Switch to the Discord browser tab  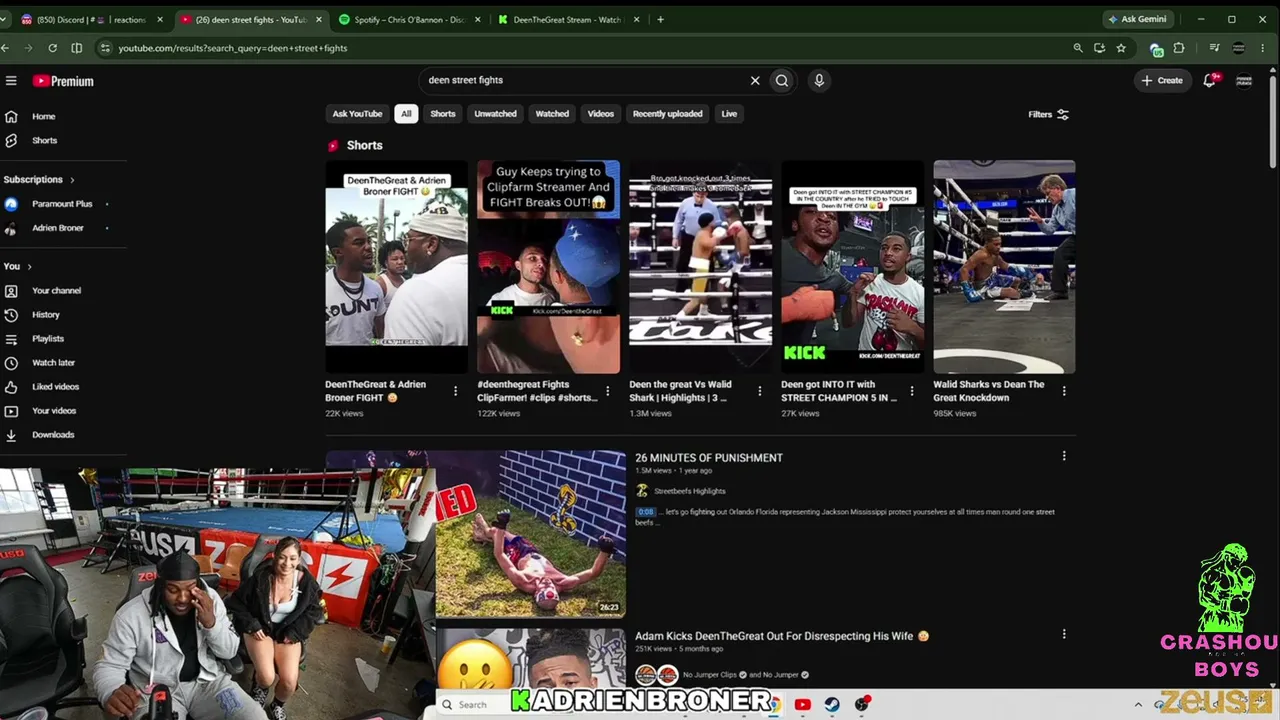click(89, 20)
